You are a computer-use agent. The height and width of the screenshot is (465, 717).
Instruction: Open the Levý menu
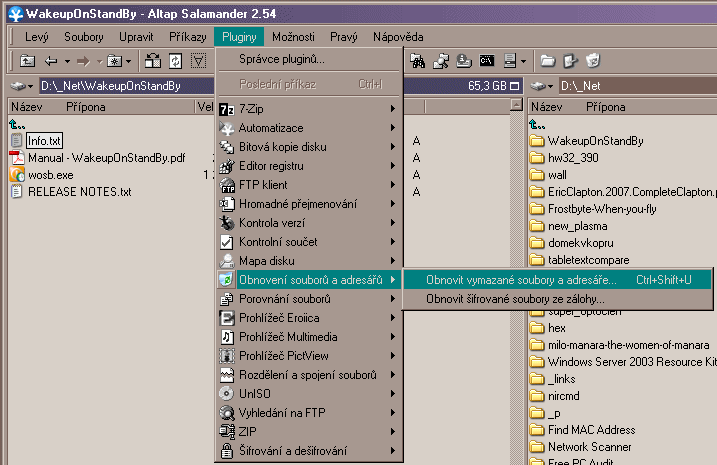(x=37, y=37)
